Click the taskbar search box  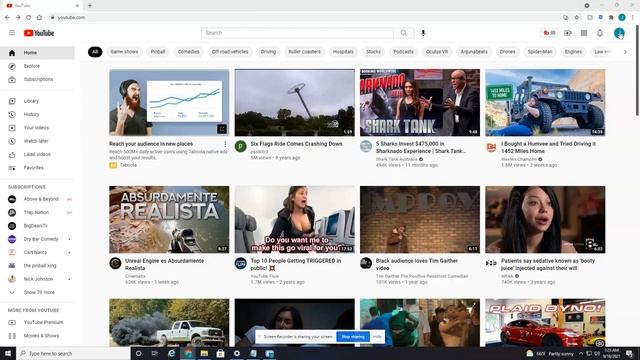73,353
